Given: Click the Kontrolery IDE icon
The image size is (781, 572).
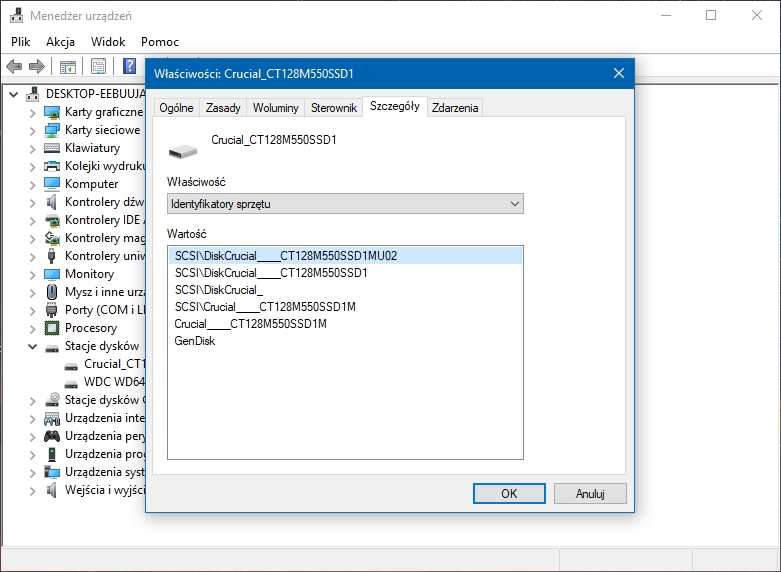Looking at the screenshot, I should 52,220.
